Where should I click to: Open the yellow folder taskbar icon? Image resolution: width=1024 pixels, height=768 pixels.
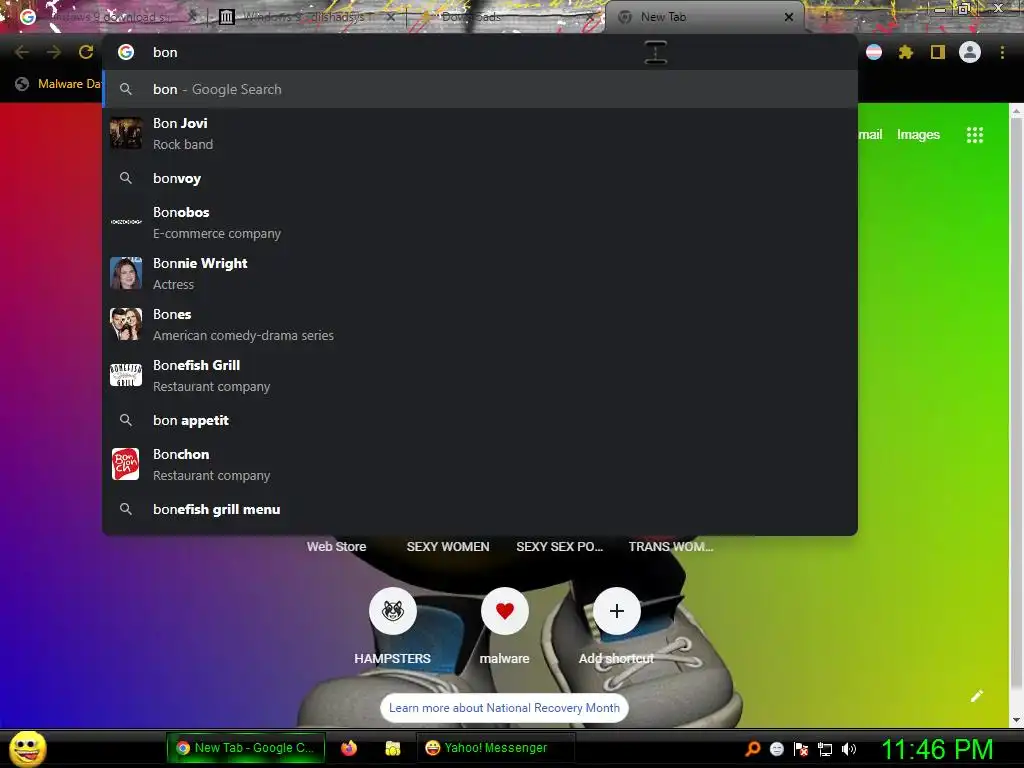coord(392,748)
